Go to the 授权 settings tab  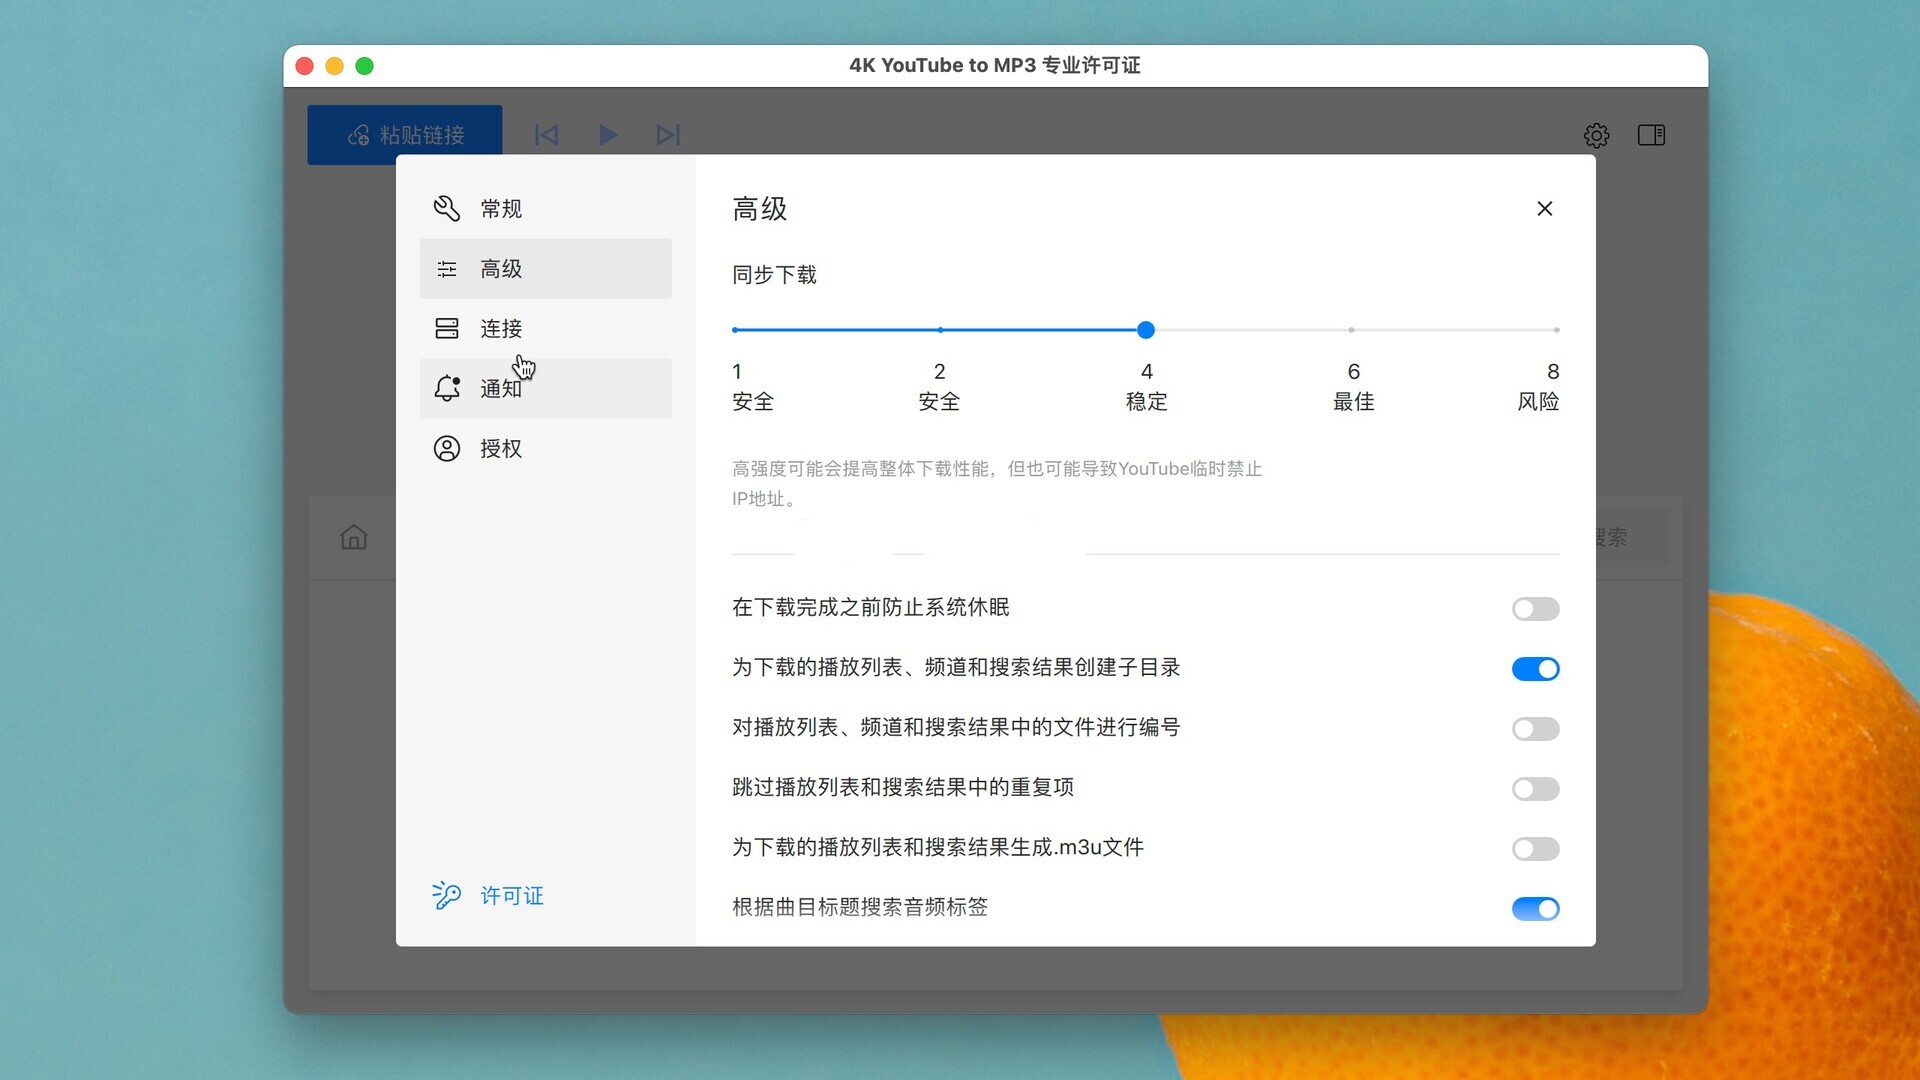pyautogui.click(x=545, y=448)
